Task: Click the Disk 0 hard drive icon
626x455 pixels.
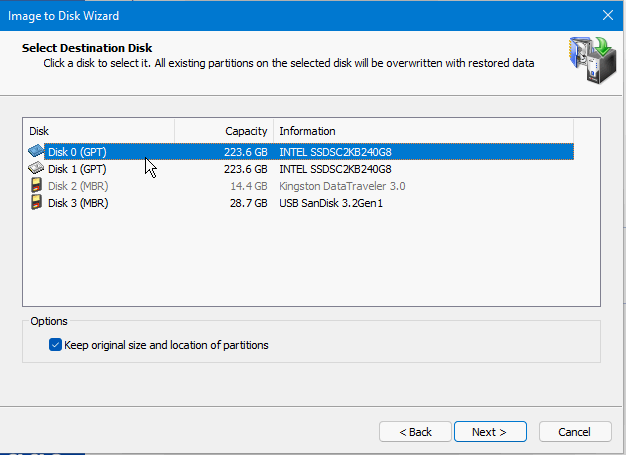Action: tap(36, 152)
